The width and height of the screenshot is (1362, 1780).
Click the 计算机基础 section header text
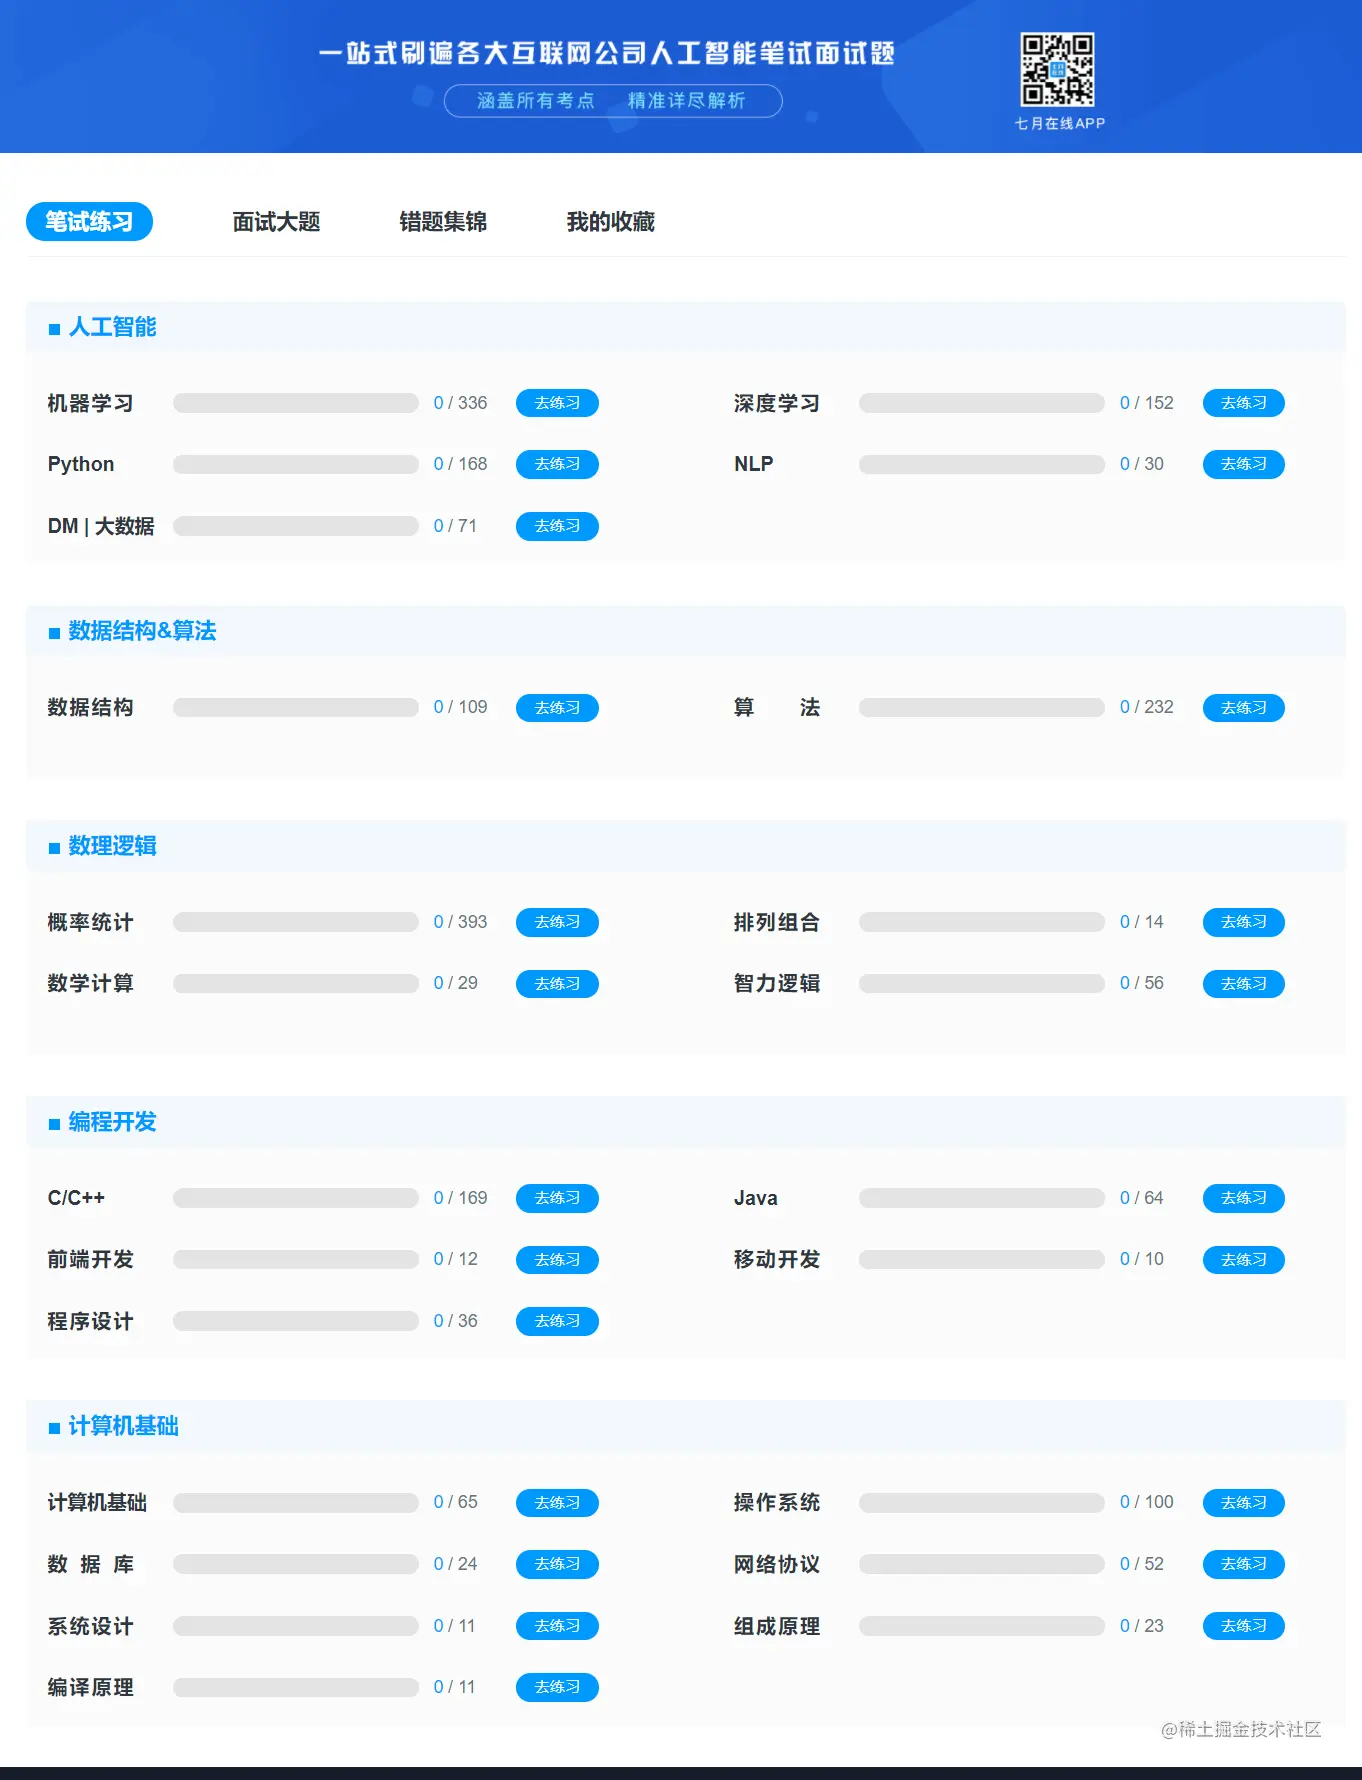(x=123, y=1426)
